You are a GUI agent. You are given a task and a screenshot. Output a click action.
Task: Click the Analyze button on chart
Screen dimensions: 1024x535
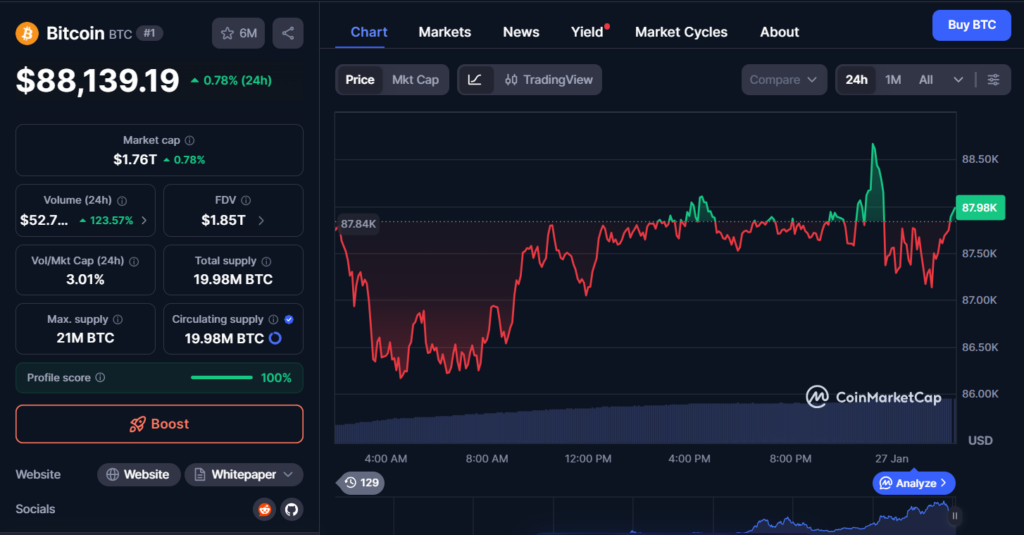[914, 483]
